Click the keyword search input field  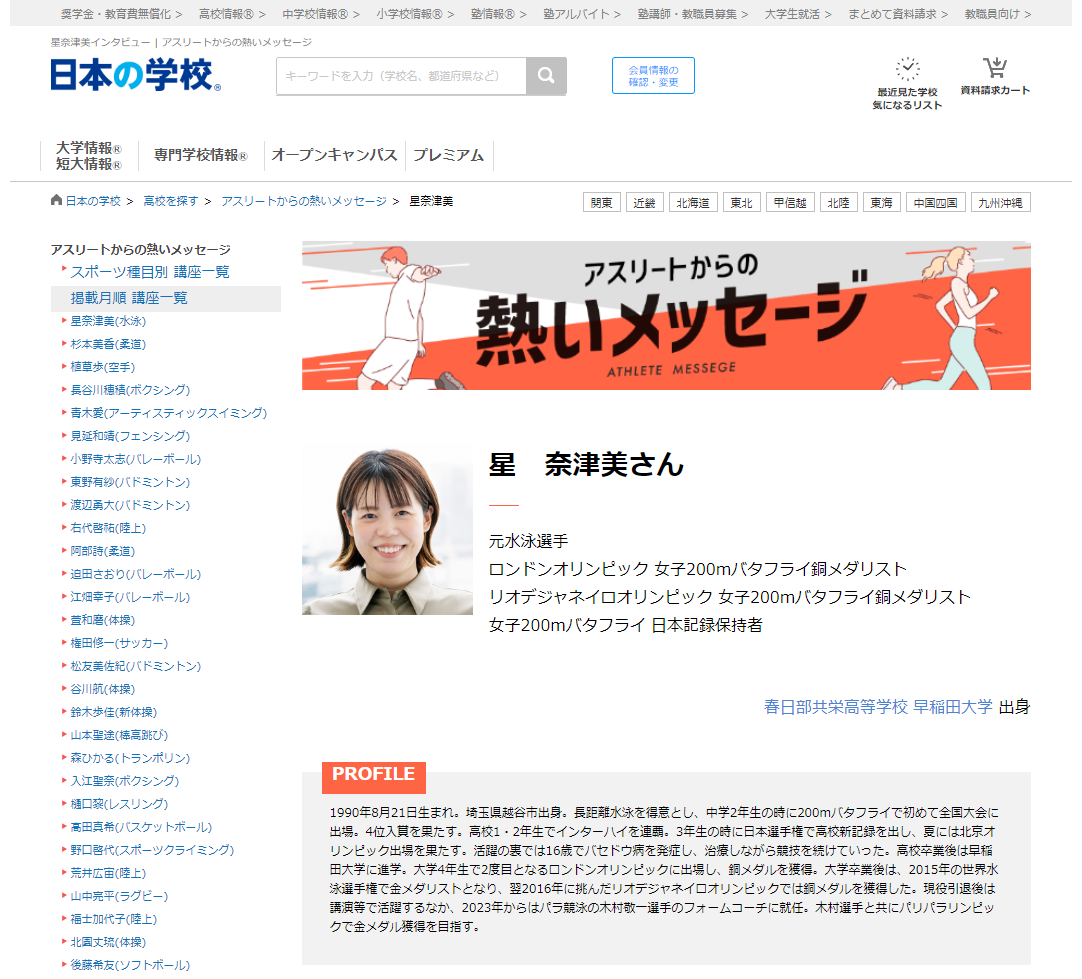tap(400, 75)
